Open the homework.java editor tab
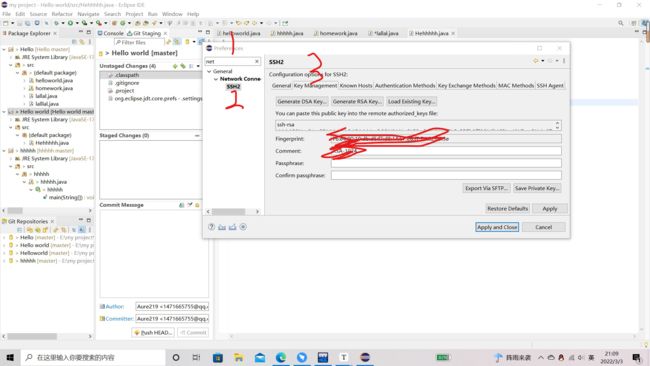Screen dimensions: 650x366 tap(336, 33)
